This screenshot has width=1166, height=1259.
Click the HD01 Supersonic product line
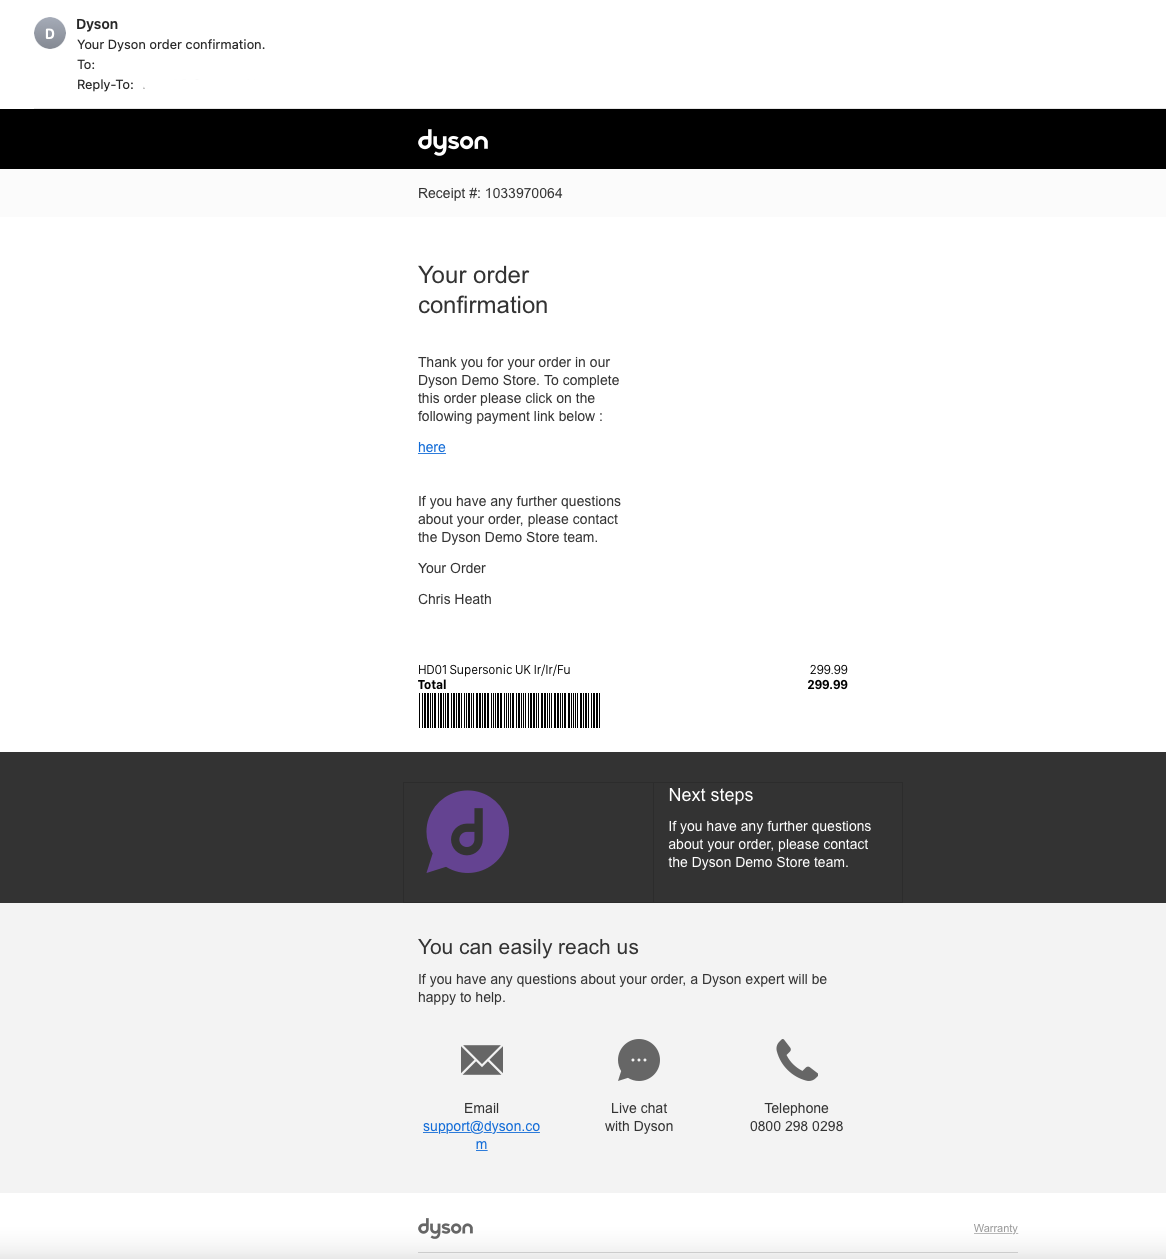494,670
